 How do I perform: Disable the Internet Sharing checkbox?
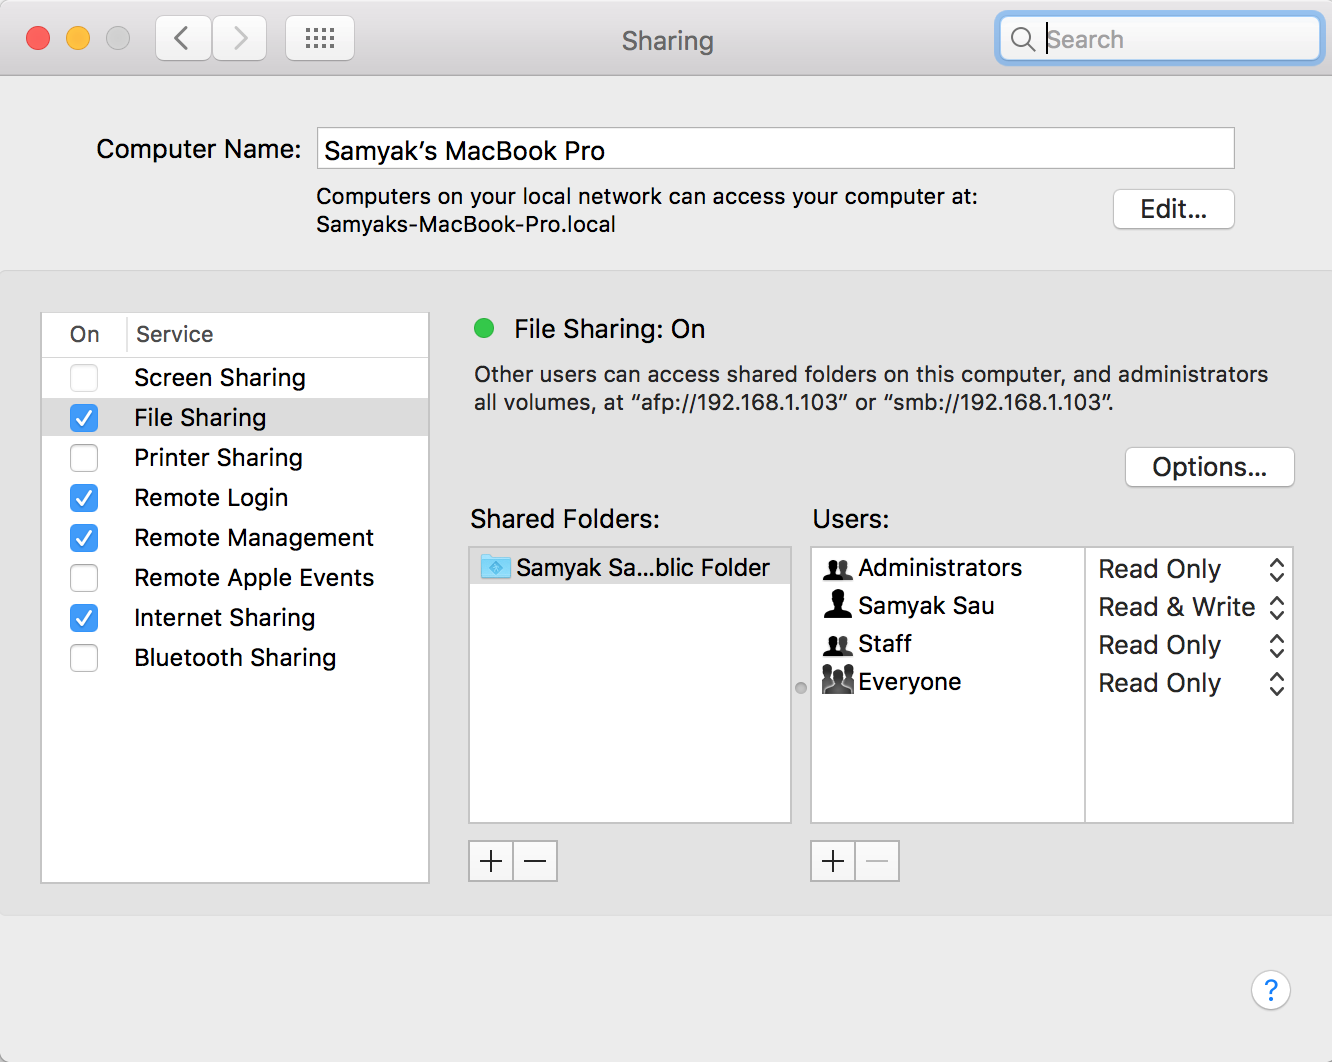pyautogui.click(x=84, y=618)
